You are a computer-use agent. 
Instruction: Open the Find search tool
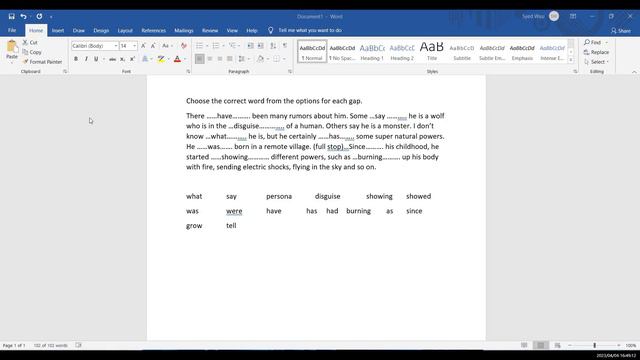tap(593, 42)
